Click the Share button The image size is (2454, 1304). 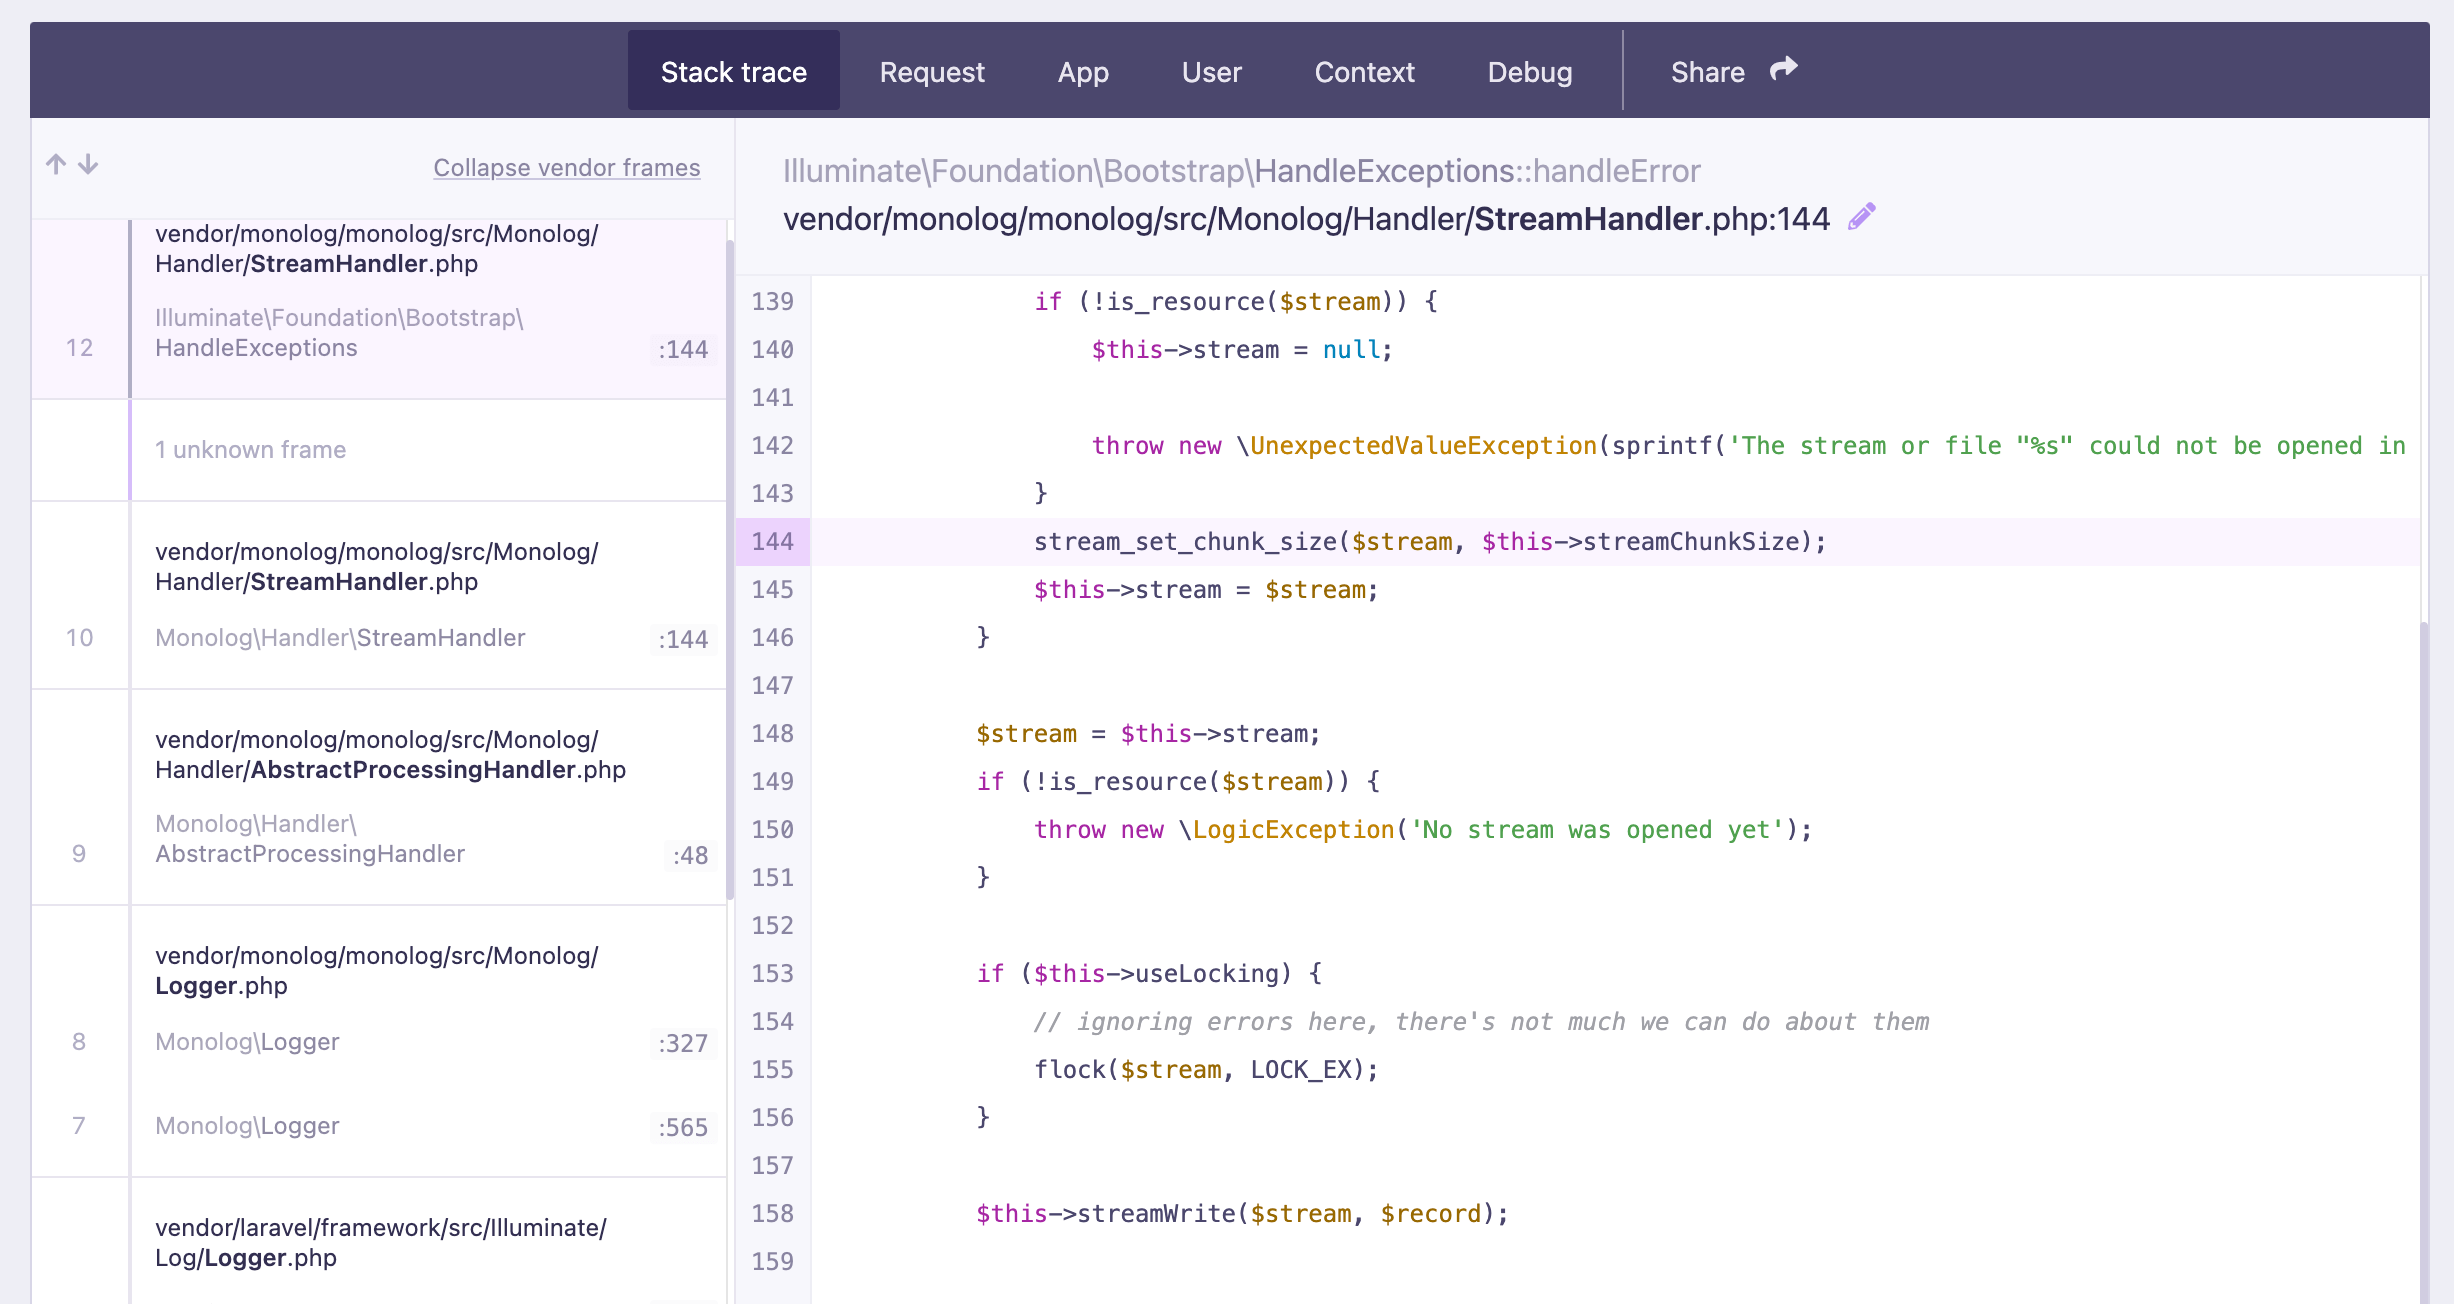click(1707, 70)
